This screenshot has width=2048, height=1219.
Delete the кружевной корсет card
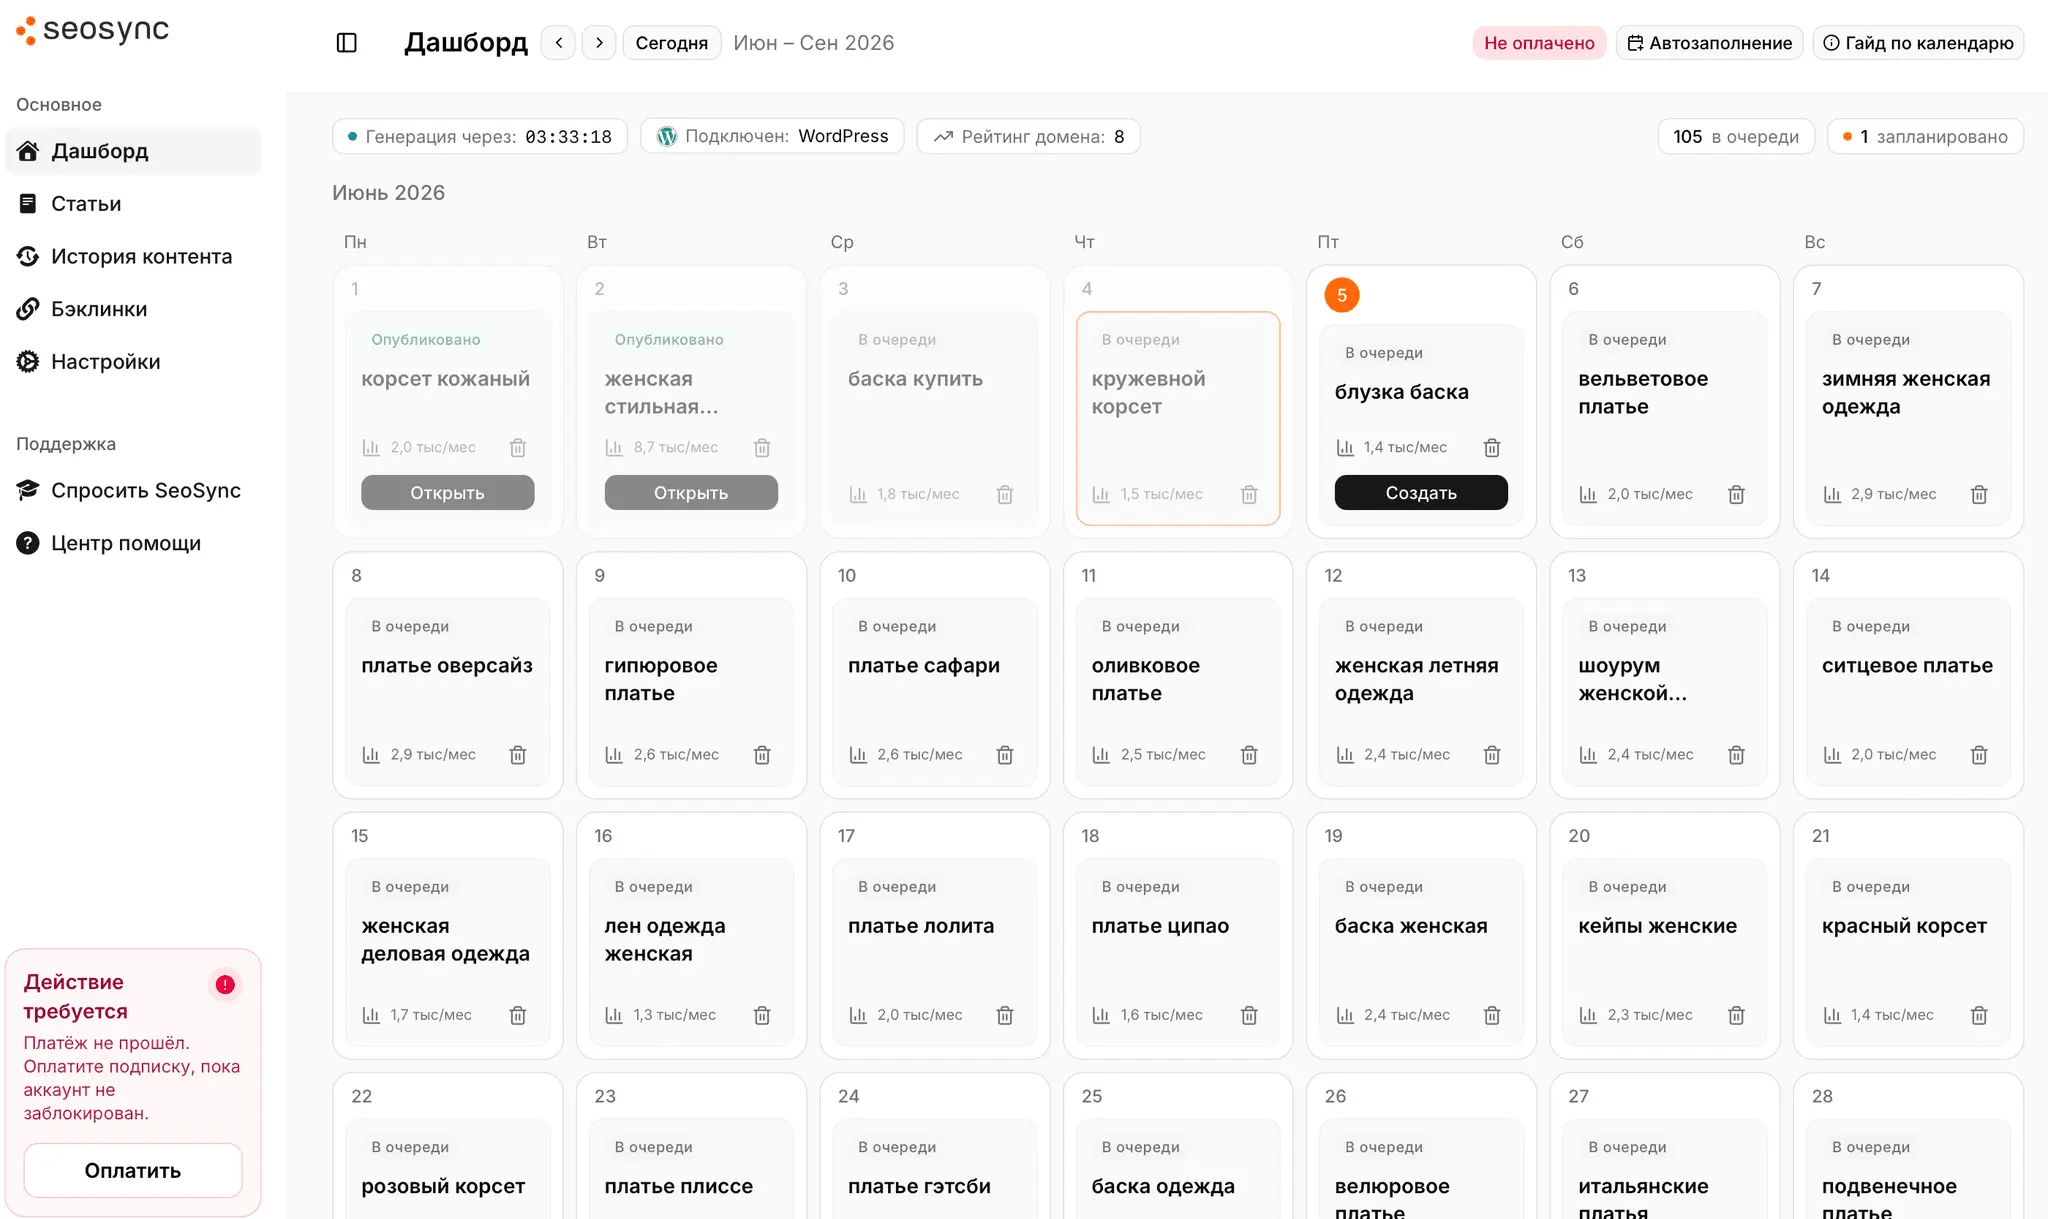point(1249,494)
